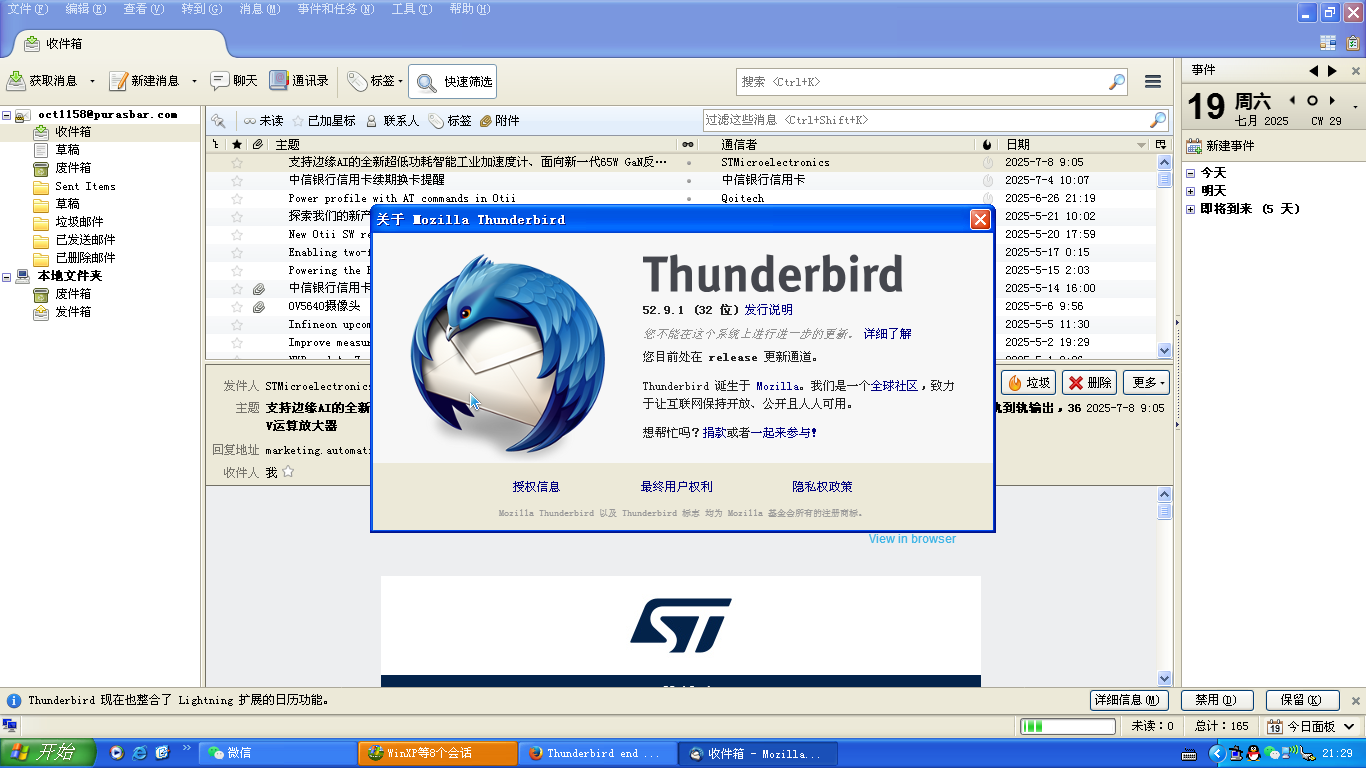Open the dropdown arrow next to 获取消息
This screenshot has height=768, width=1366.
92,82
